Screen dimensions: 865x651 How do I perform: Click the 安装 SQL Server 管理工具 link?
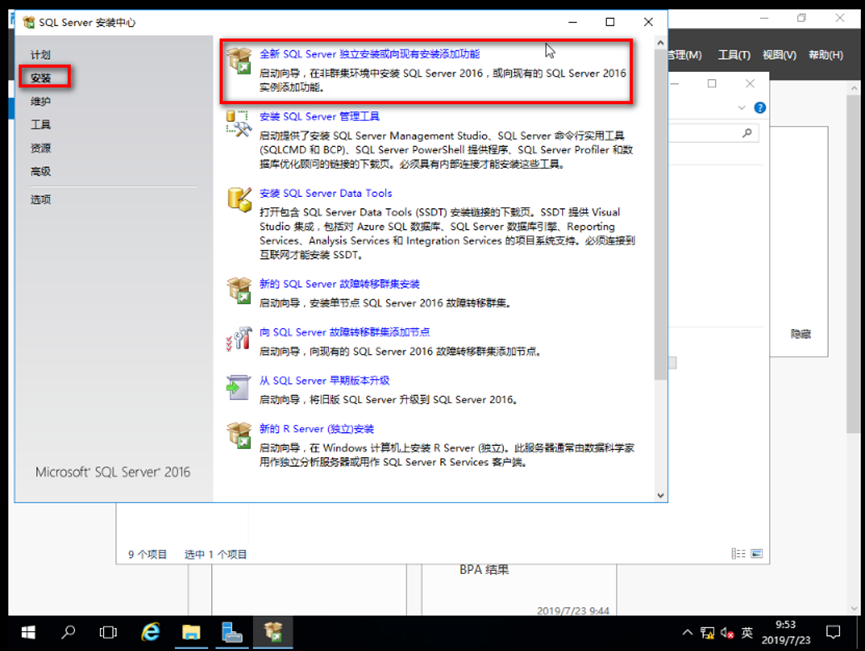click(x=319, y=116)
